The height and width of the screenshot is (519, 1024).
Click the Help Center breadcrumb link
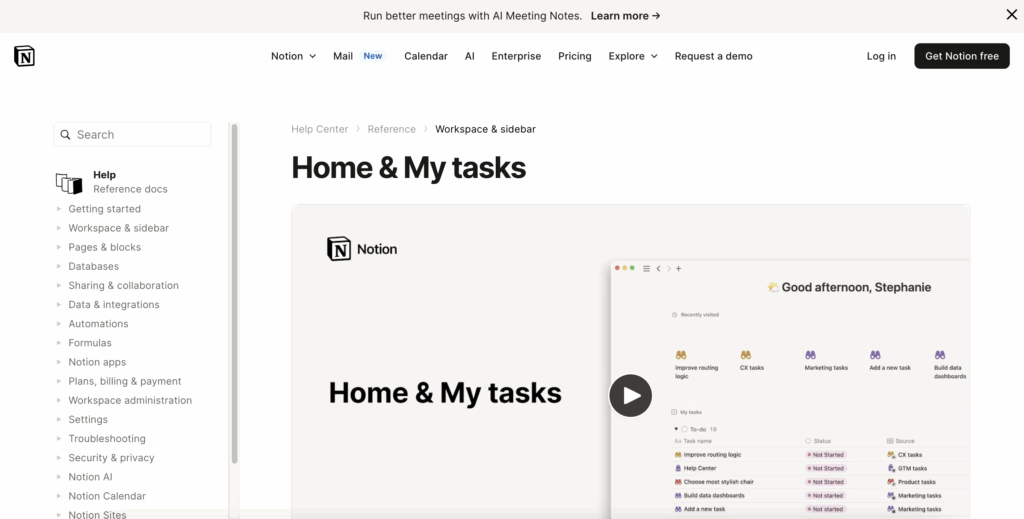320,129
